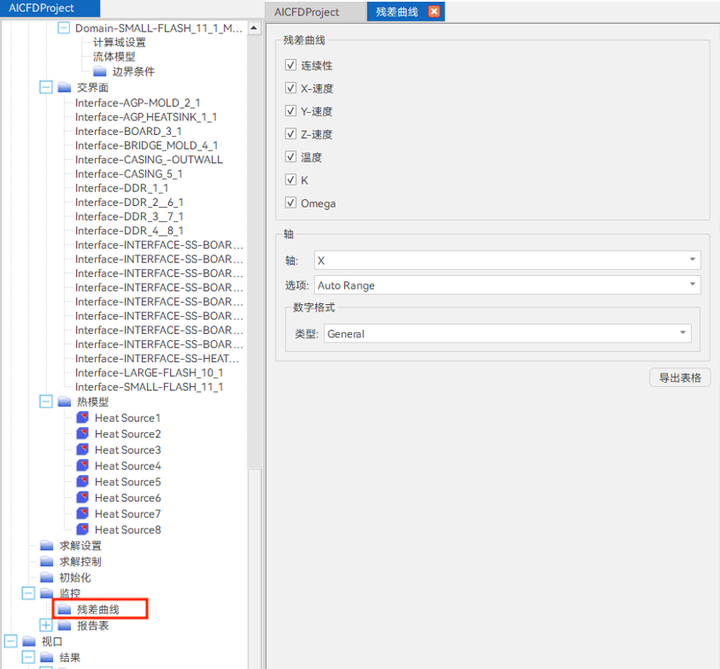Click the 求解控制 folder icon
The image size is (720, 669).
coord(47,562)
